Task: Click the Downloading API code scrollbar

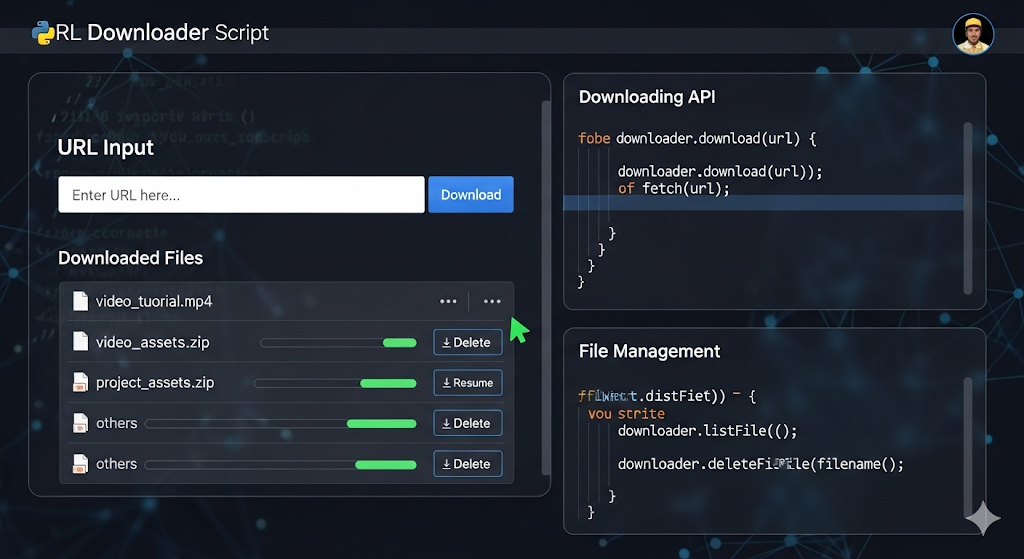Action: (968, 208)
